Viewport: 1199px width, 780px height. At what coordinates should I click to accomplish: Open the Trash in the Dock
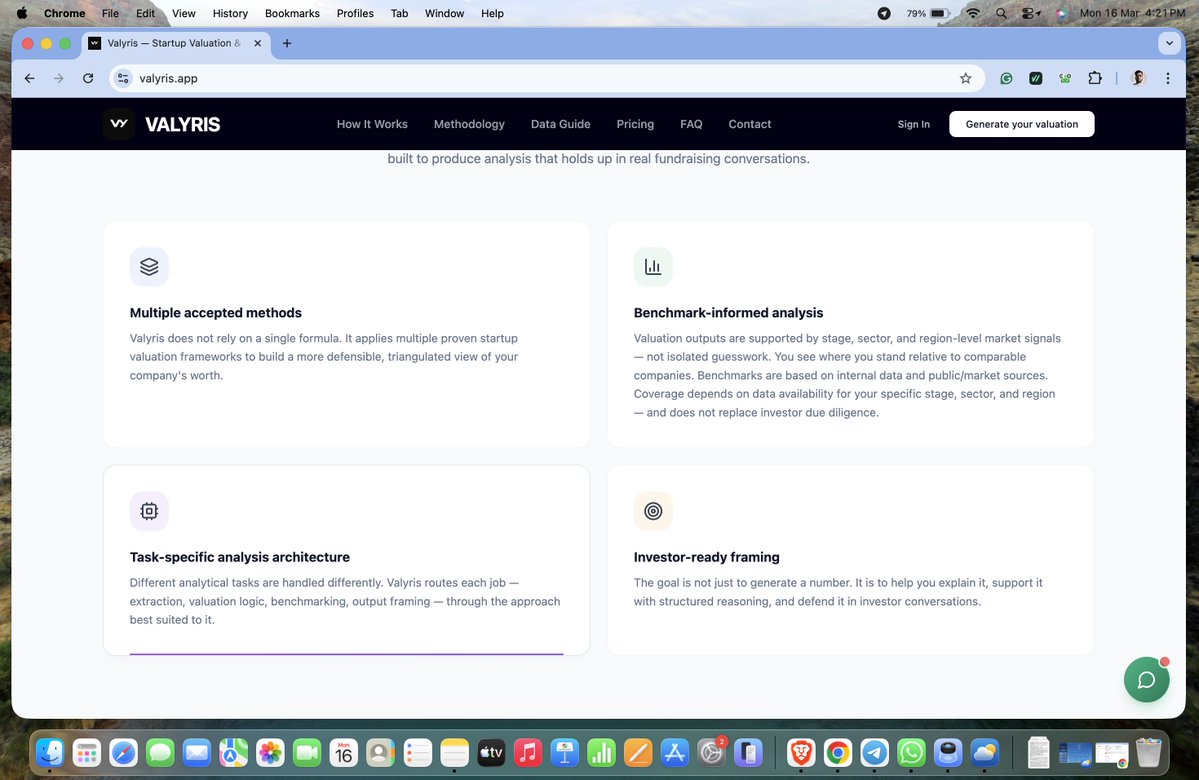(1149, 753)
